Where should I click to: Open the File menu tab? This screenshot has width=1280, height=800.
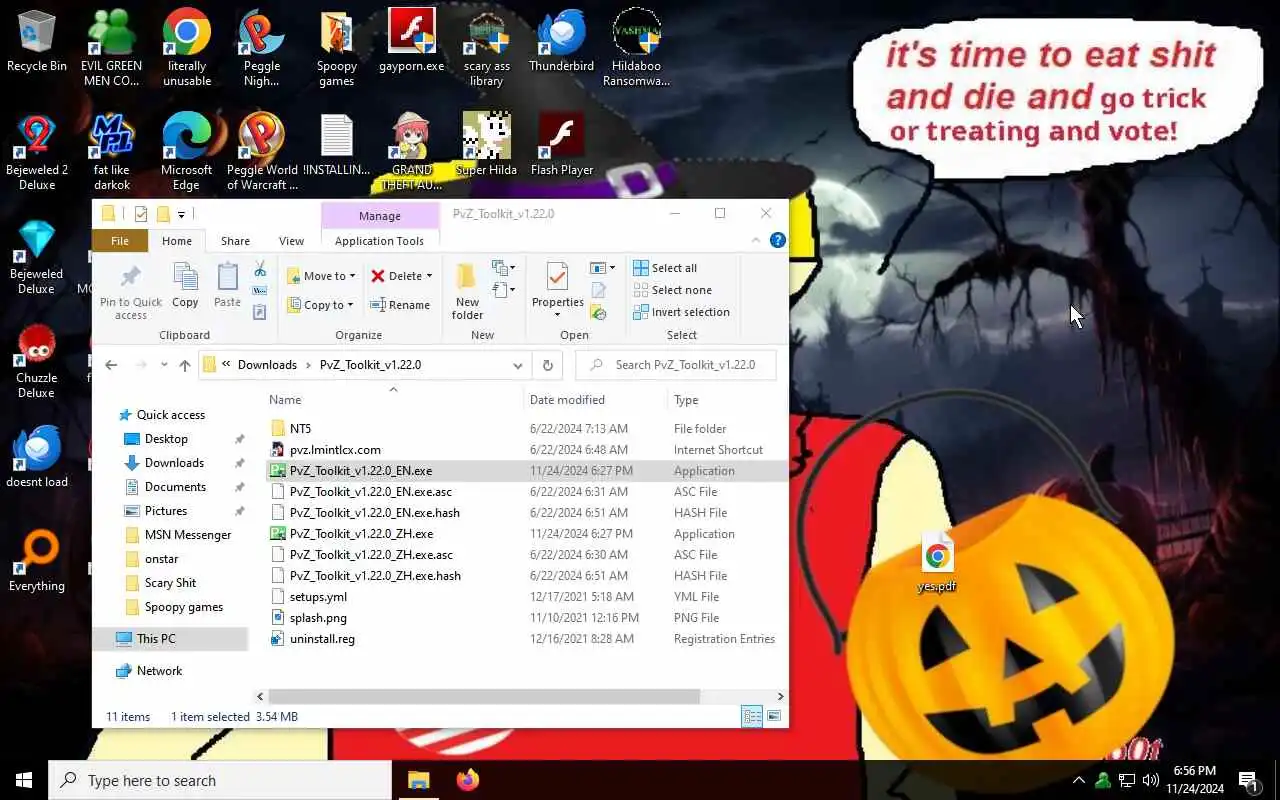click(x=119, y=241)
